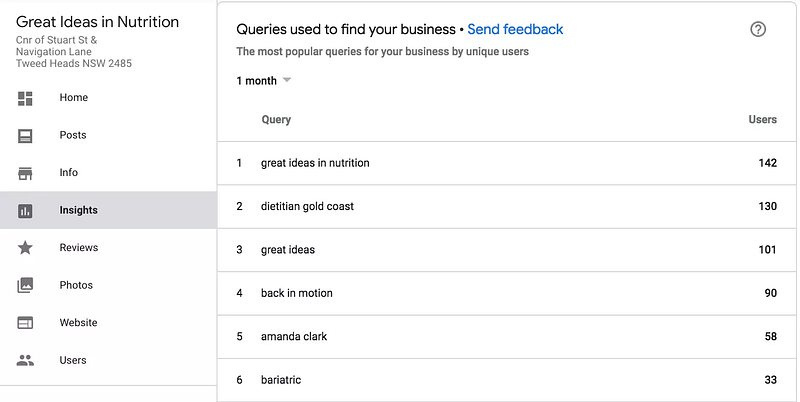The height and width of the screenshot is (402, 800).
Task: Select the 'dietitian gold coast' query row
Action: 307,206
